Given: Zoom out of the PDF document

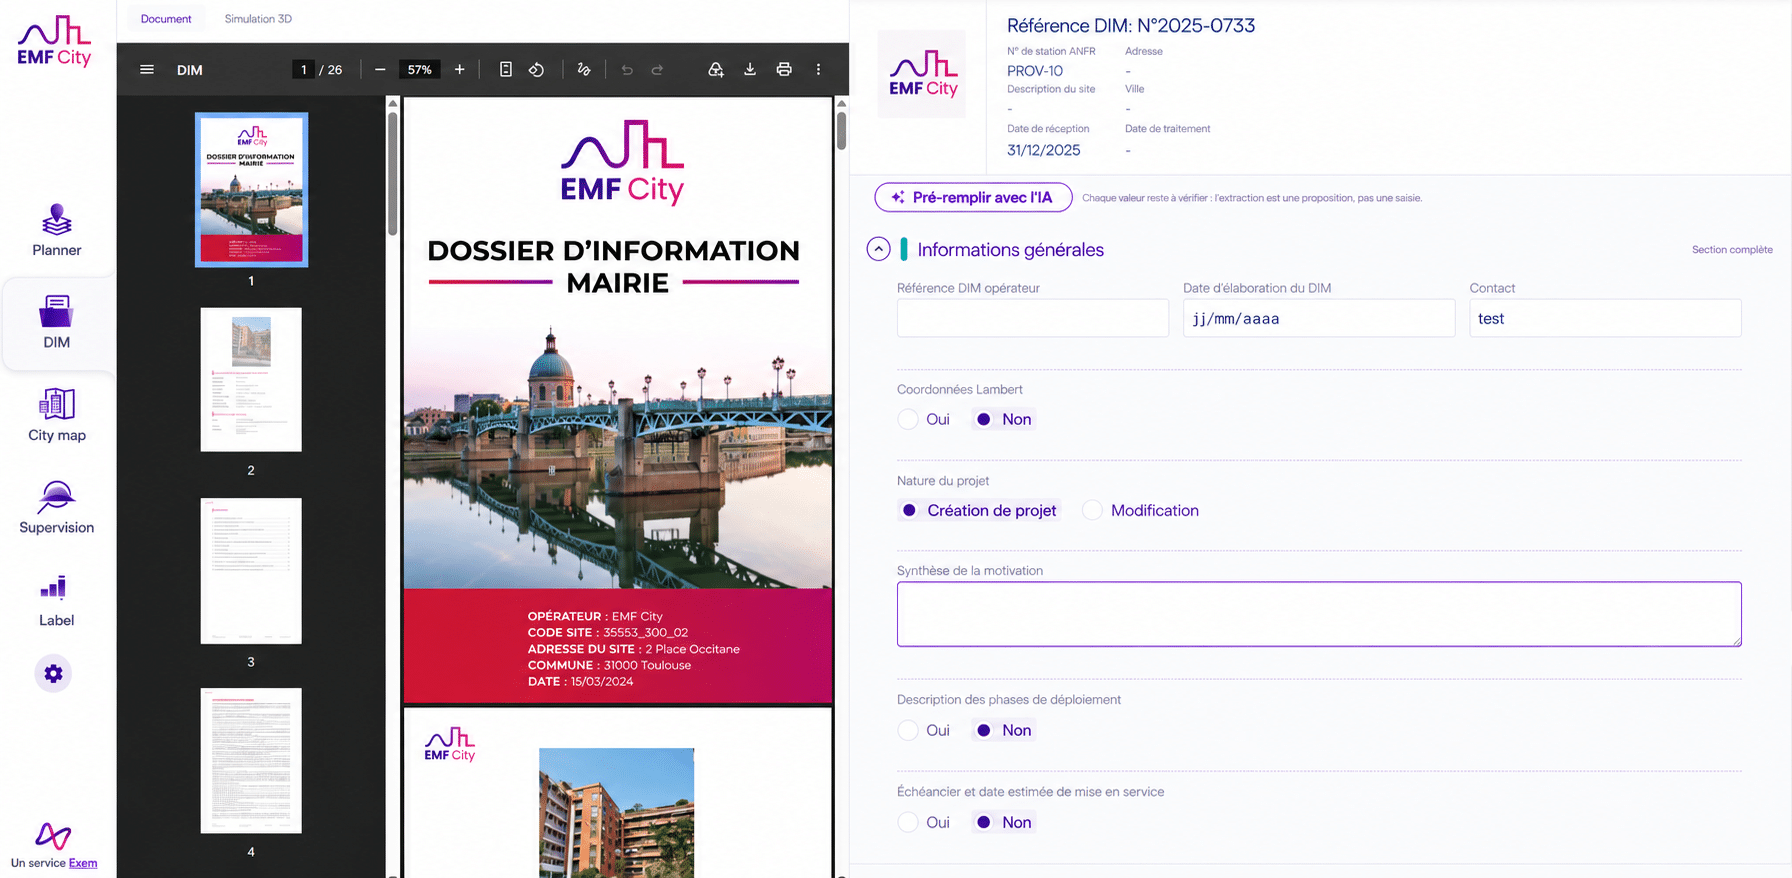Looking at the screenshot, I should click(380, 70).
